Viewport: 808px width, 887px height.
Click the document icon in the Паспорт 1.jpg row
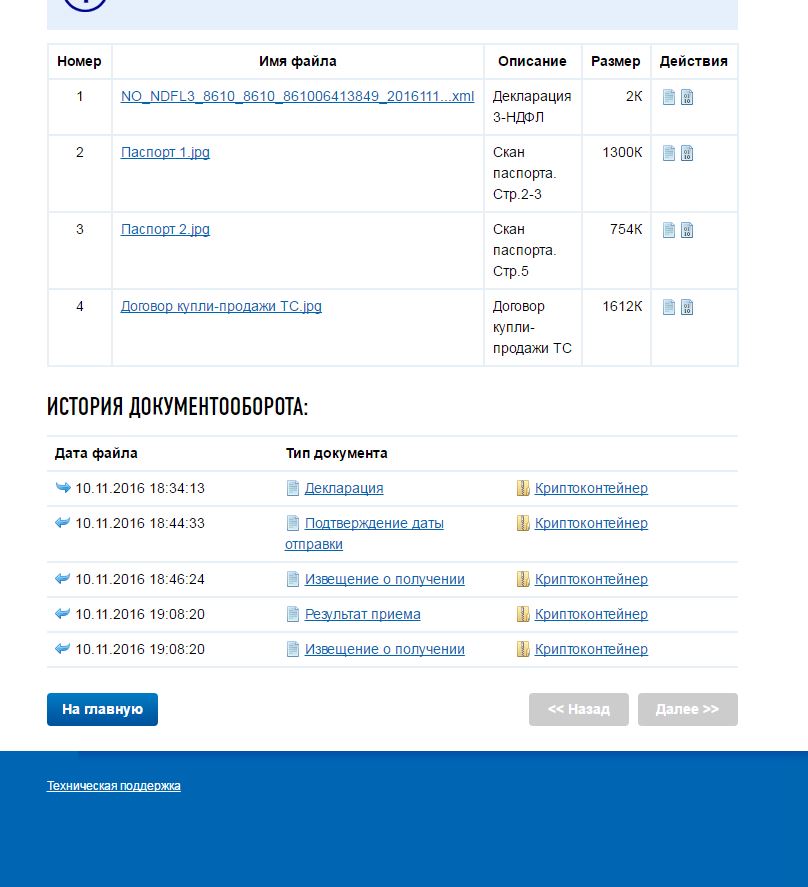coord(669,153)
